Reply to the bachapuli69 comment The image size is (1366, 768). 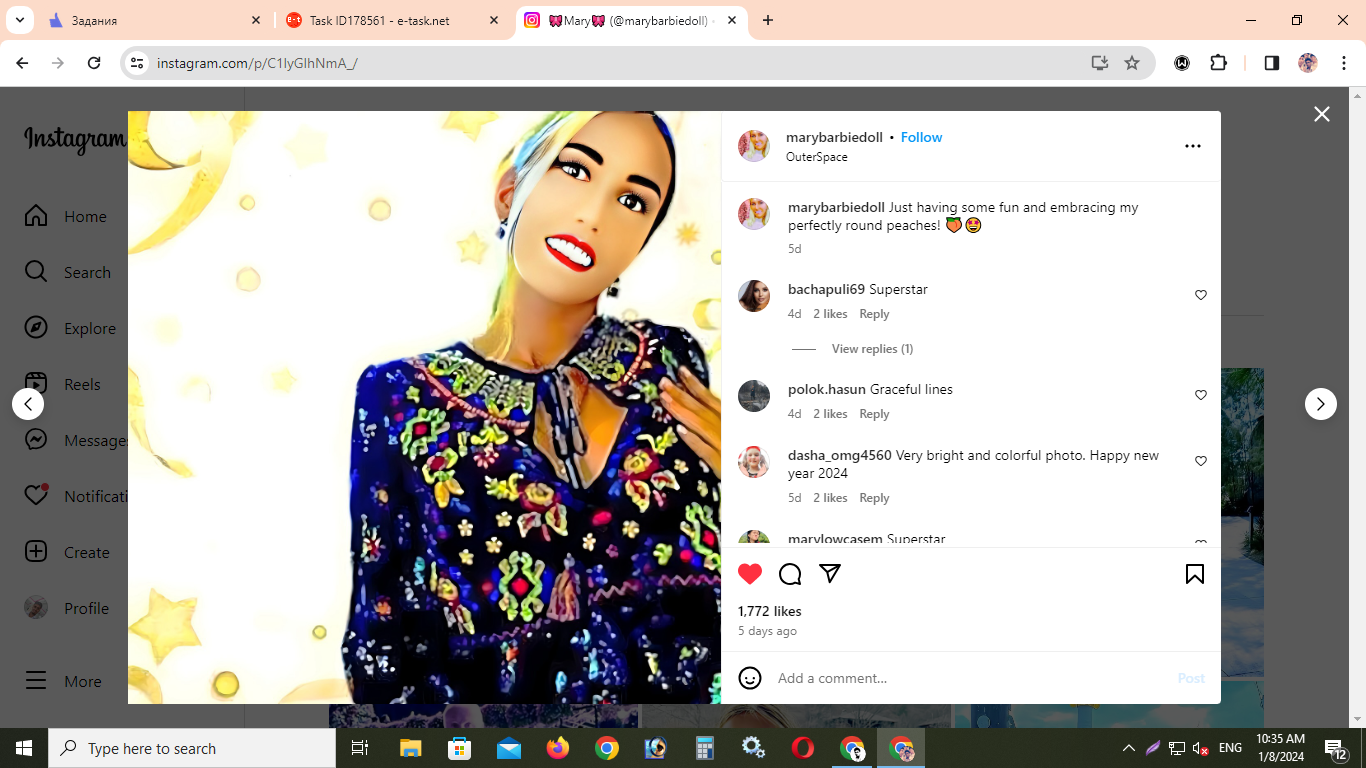pos(874,314)
